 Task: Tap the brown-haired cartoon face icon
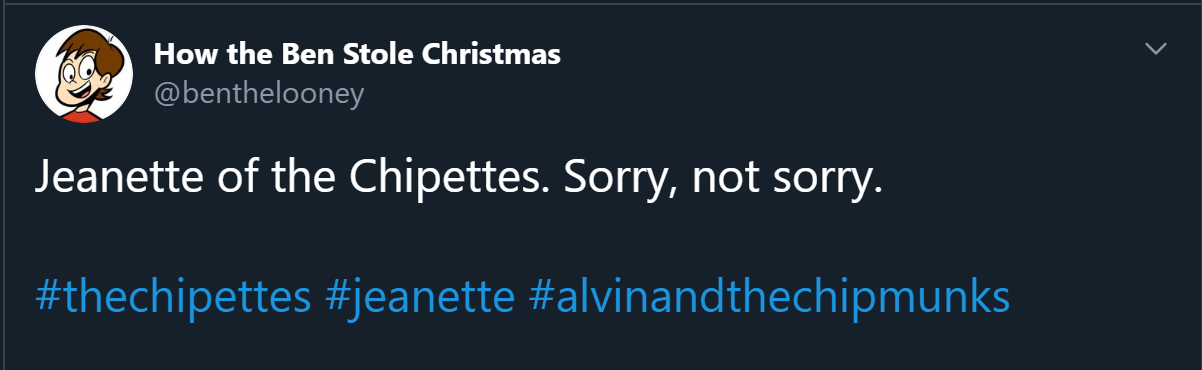(84, 74)
